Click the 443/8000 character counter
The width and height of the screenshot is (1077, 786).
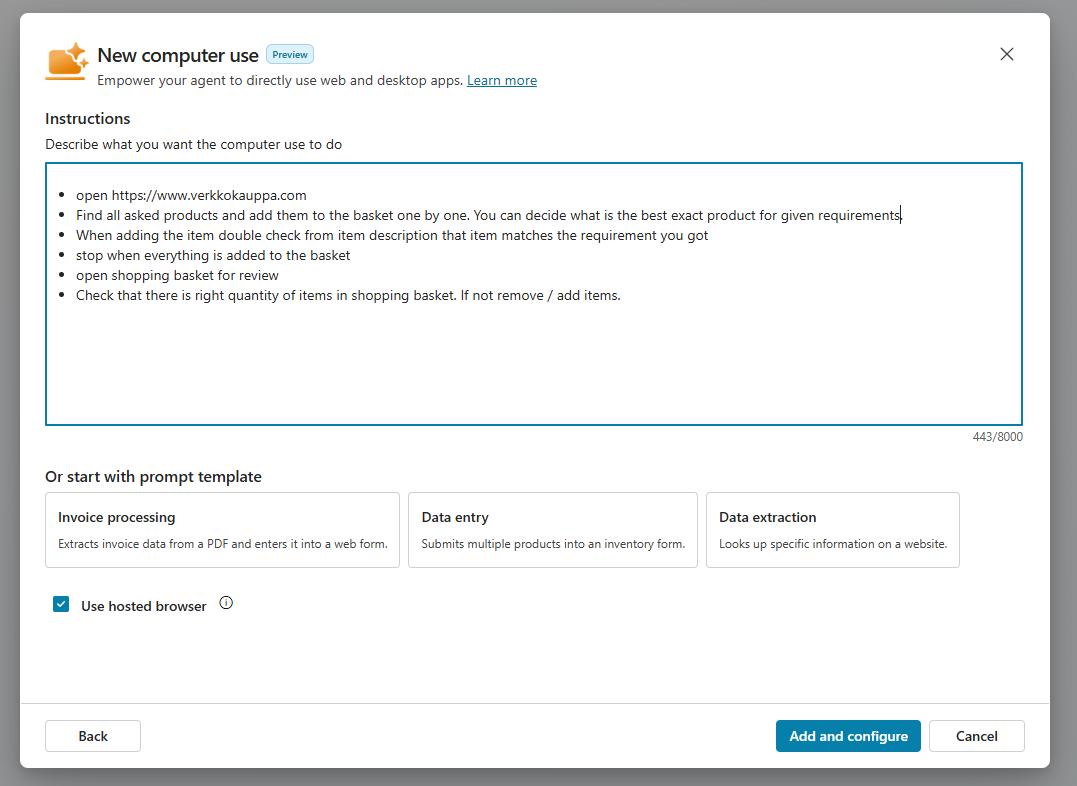(997, 437)
